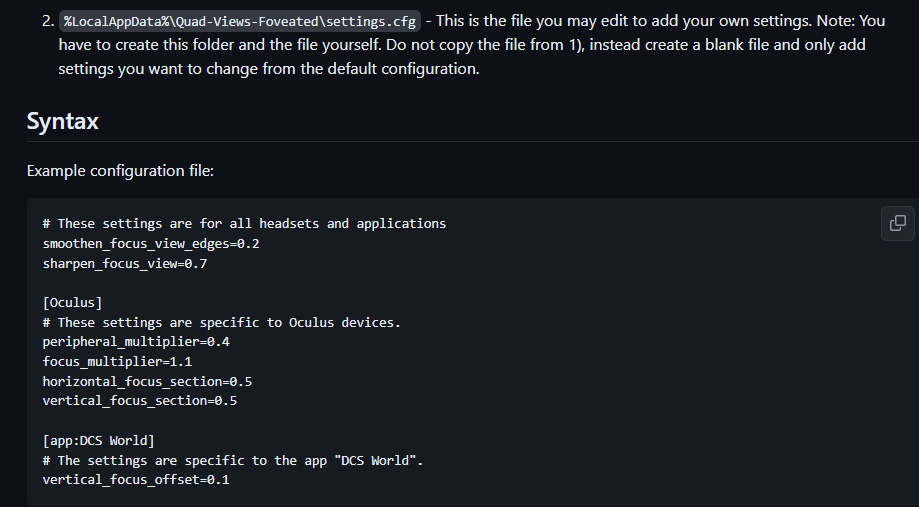
Task: Click the sharpen_focus_view=0.7 code line
Action: coord(124,263)
